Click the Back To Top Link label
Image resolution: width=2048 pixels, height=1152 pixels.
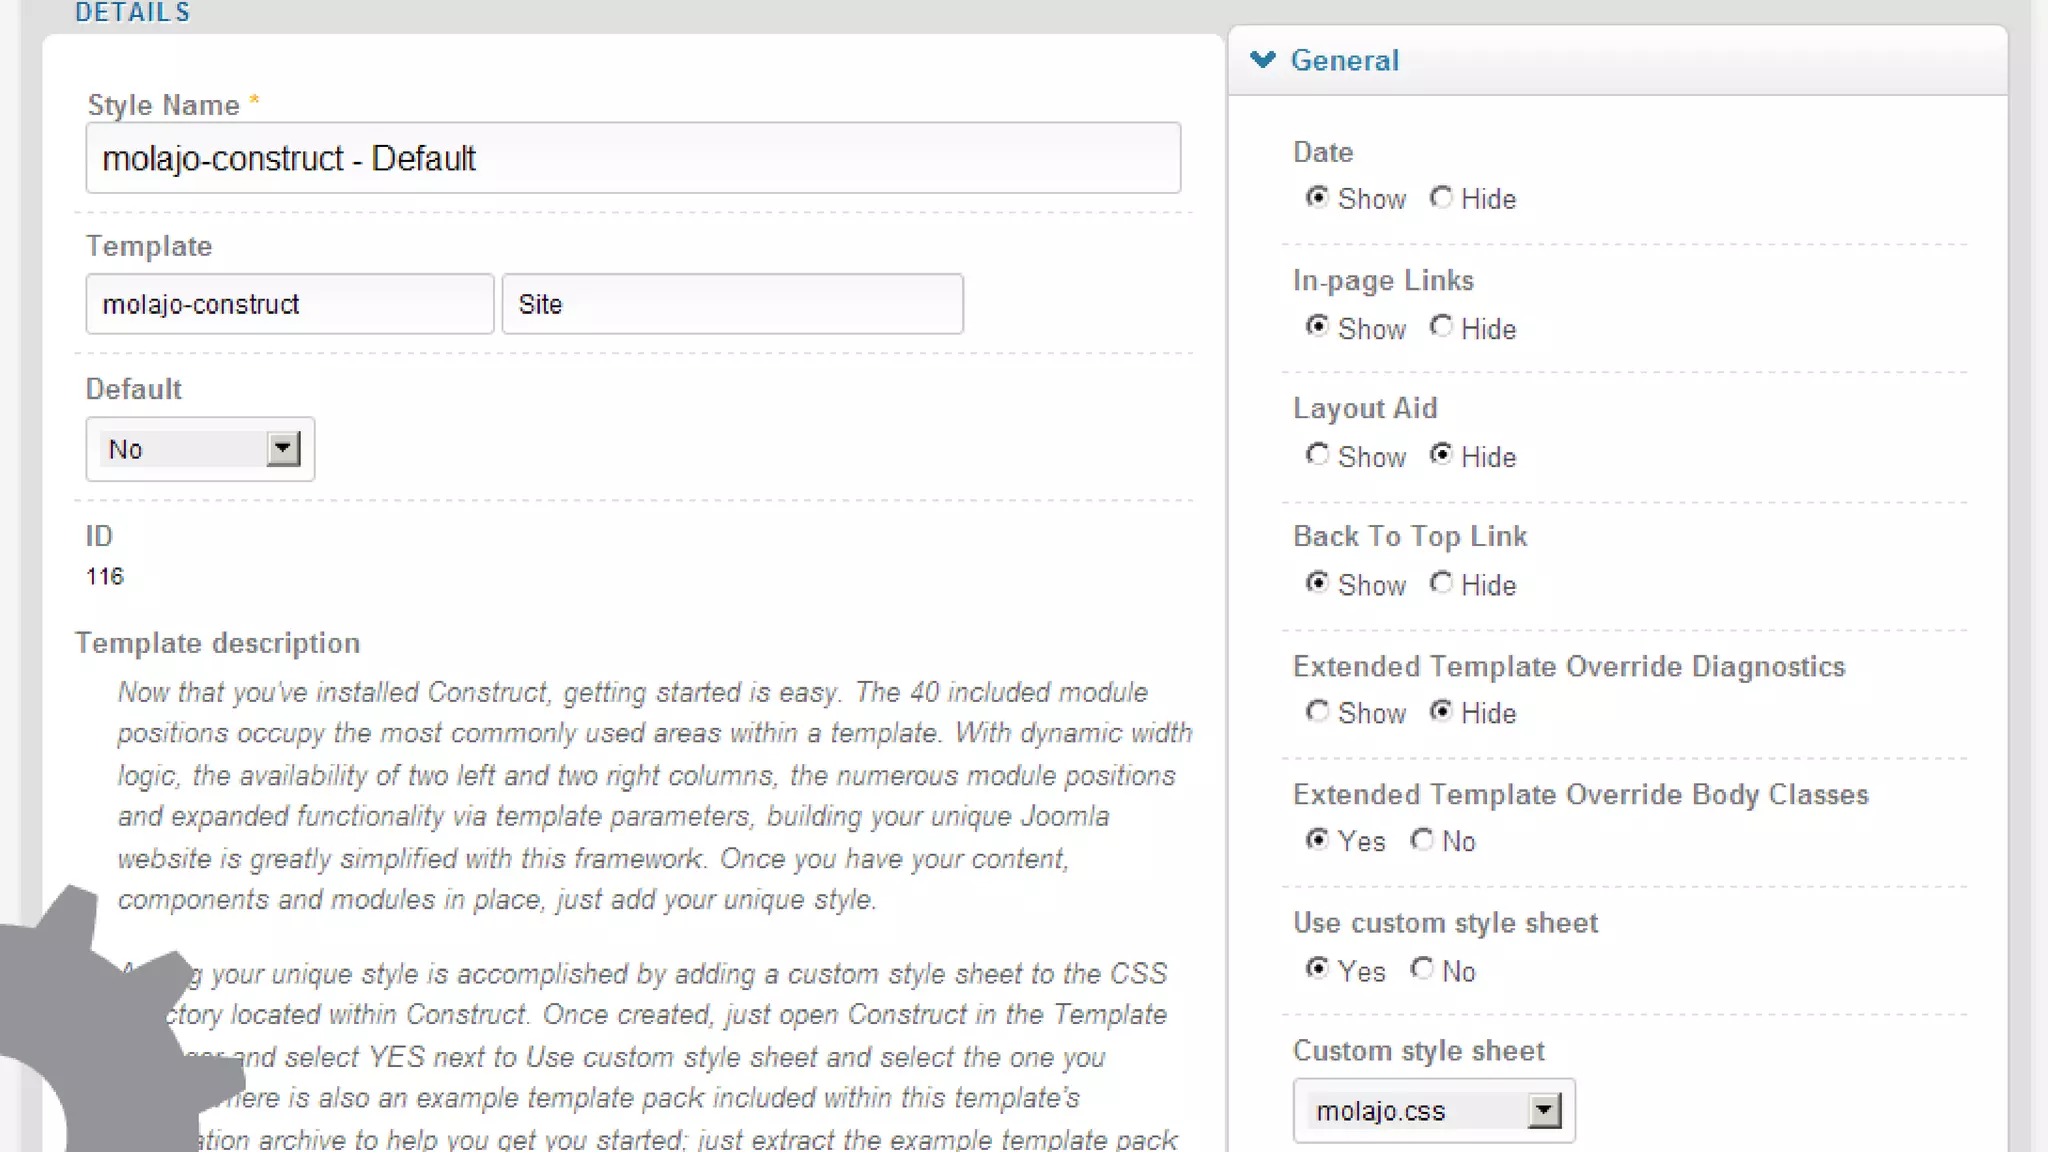point(1410,537)
